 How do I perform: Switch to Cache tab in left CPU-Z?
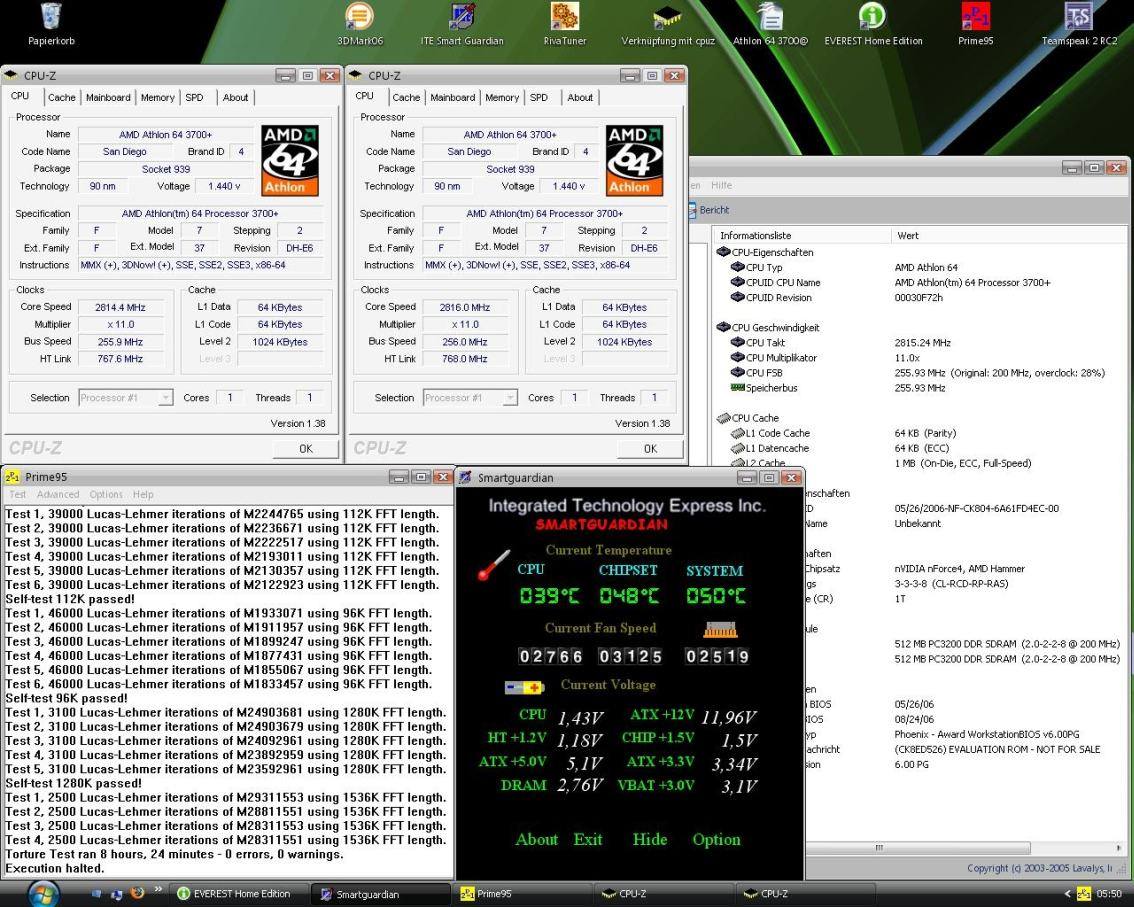(x=61, y=98)
